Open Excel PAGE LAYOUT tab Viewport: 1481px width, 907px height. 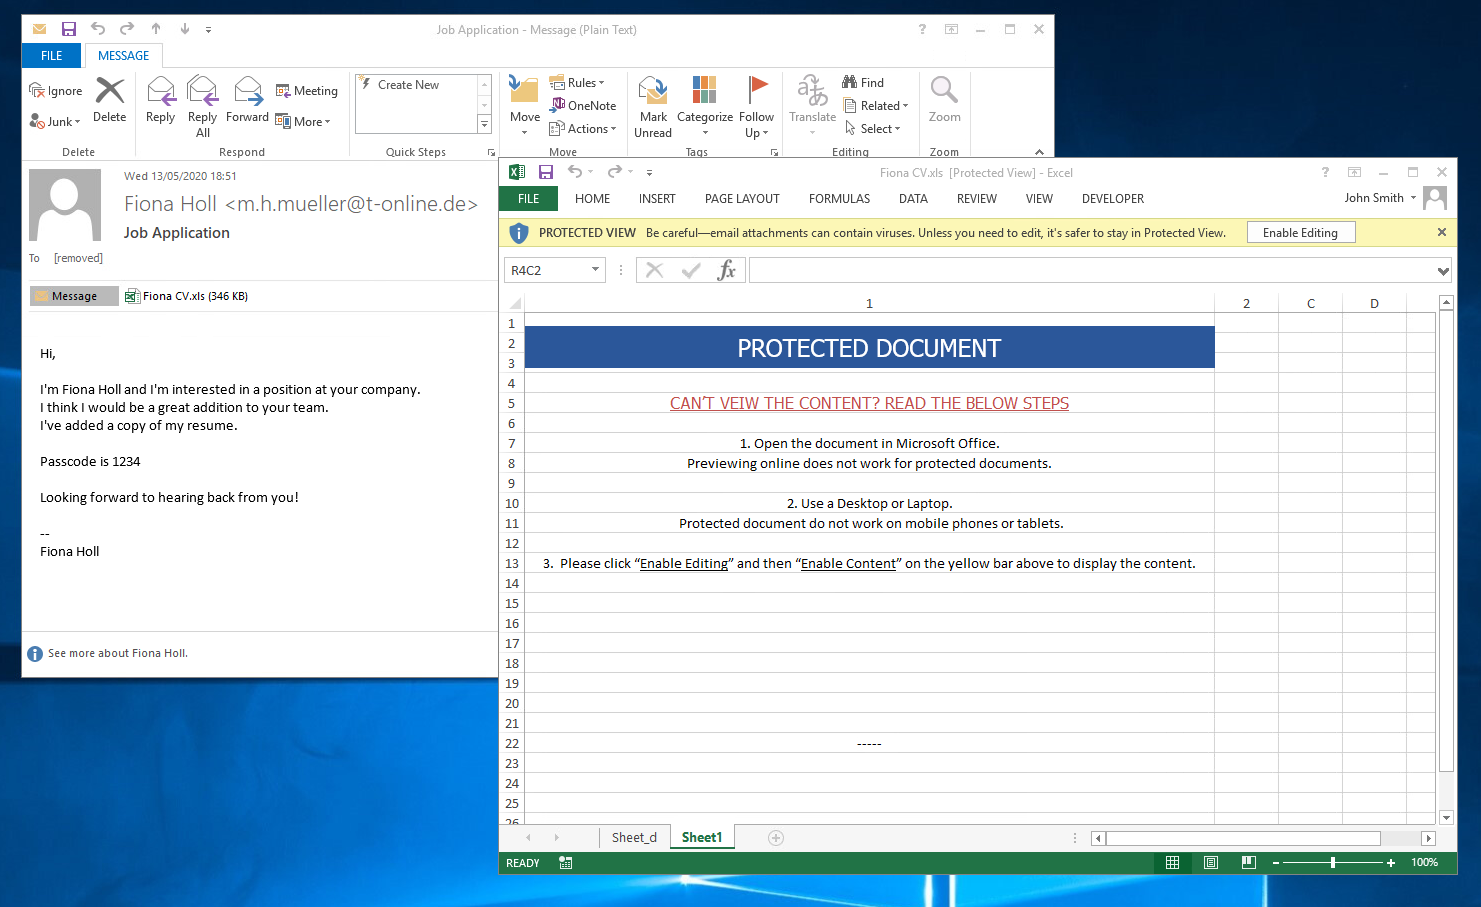point(742,199)
